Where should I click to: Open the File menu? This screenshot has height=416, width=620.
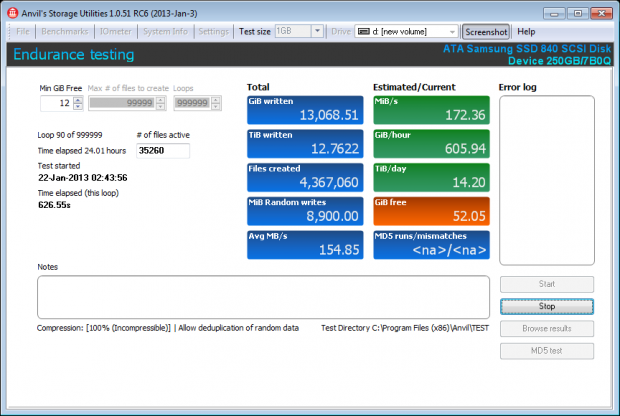click(23, 32)
